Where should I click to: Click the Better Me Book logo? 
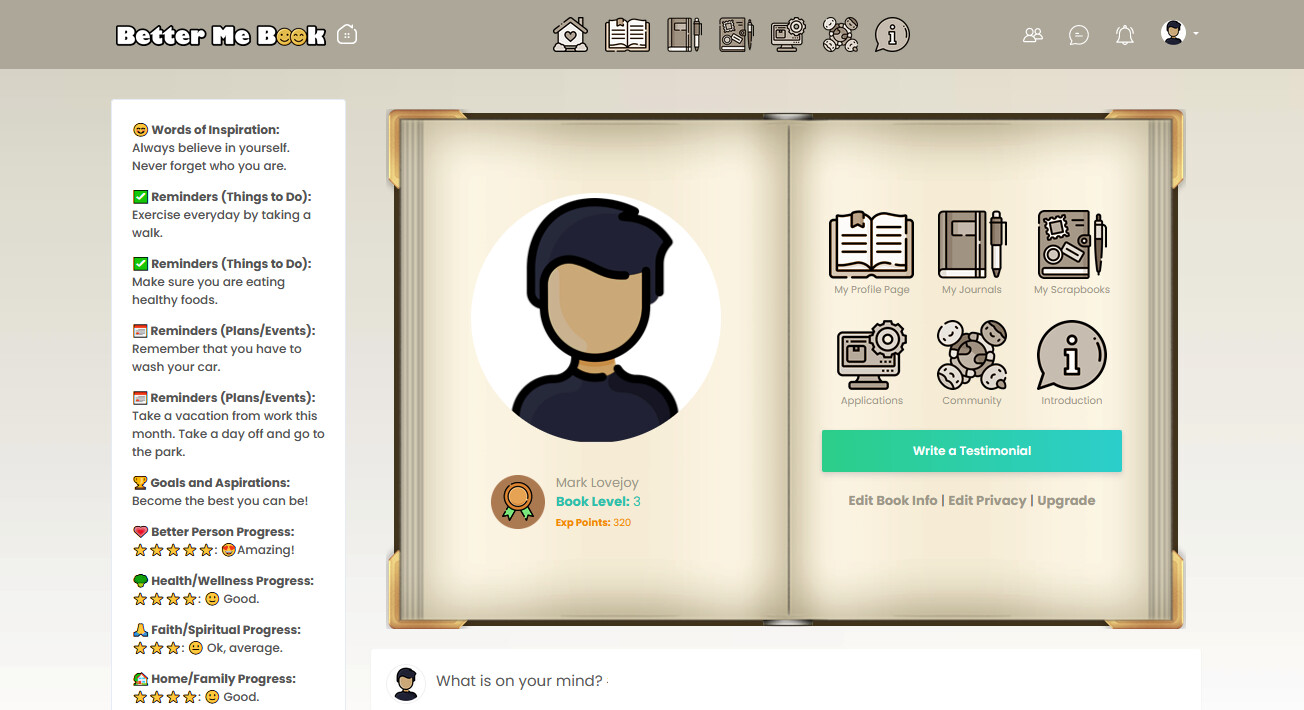221,35
